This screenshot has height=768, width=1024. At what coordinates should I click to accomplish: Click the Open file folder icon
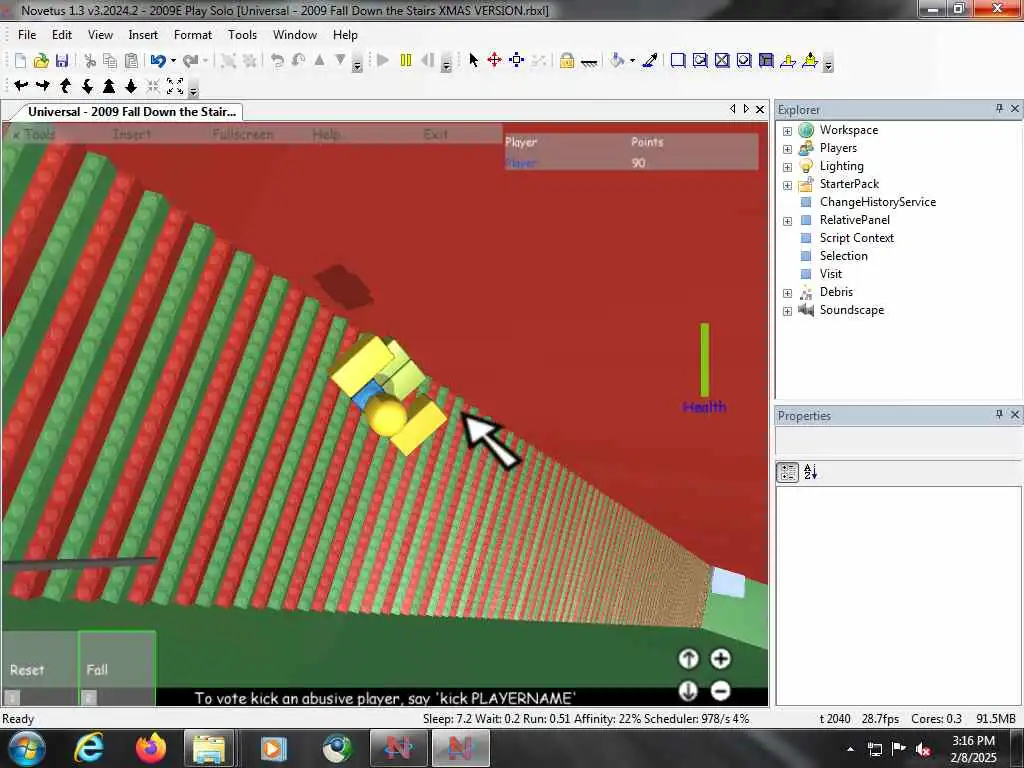coord(41,61)
